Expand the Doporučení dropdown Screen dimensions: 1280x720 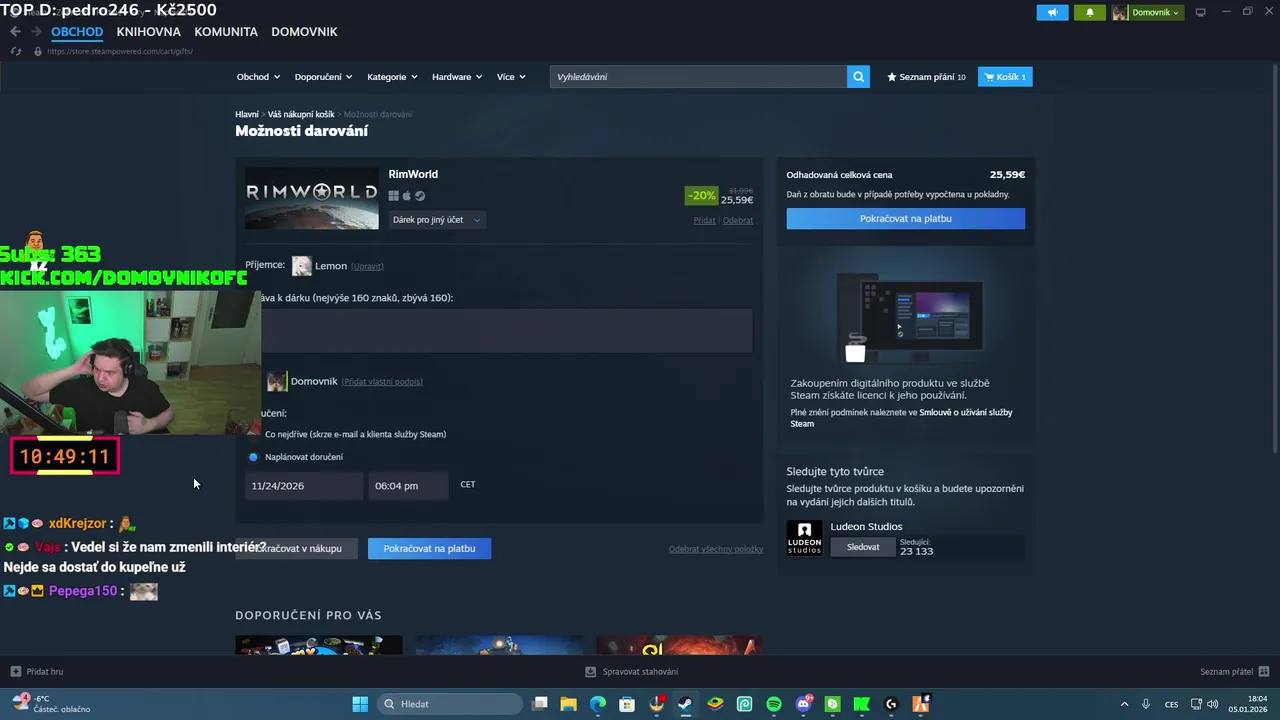point(323,77)
